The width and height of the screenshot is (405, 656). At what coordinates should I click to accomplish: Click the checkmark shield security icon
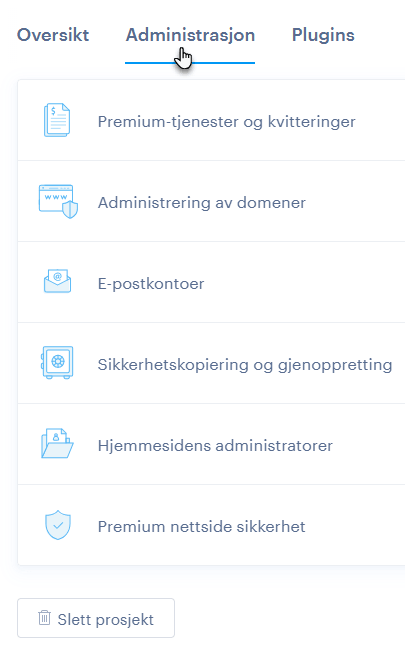tap(58, 525)
